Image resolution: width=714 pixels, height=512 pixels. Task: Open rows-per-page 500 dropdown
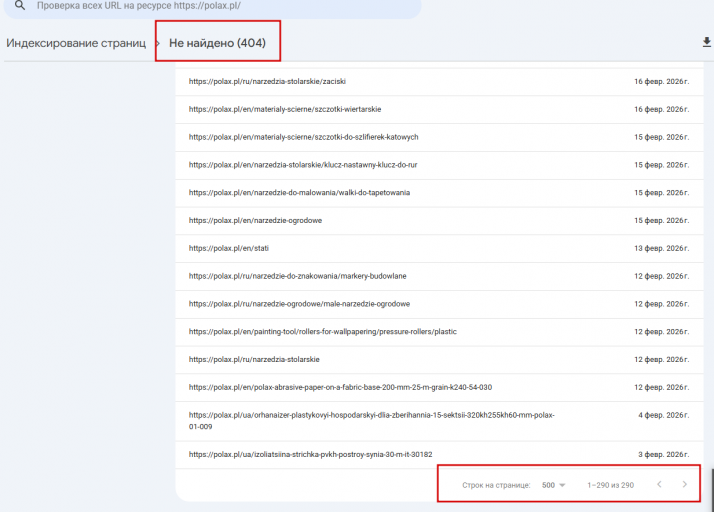click(x=553, y=485)
